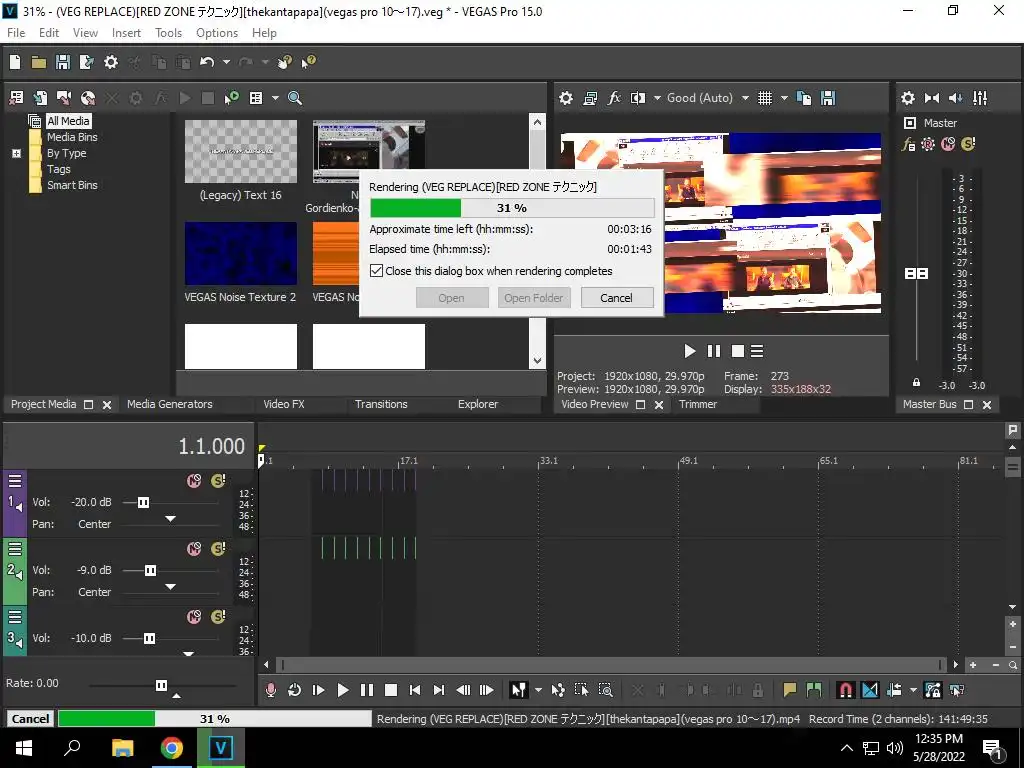Enable Snapping magnet icon
Viewport: 1024px width, 768px height.
tap(846, 690)
